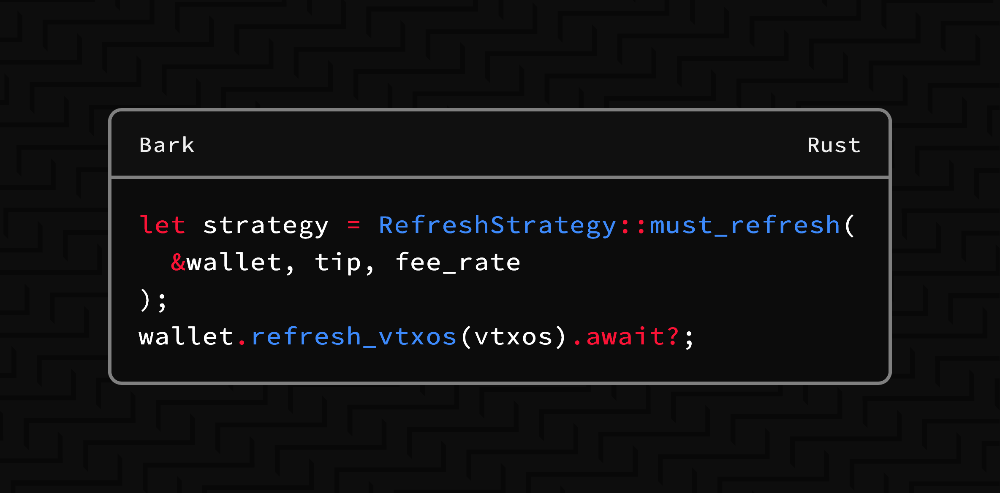
Task: Select the fee_rate argument
Action: click(458, 263)
